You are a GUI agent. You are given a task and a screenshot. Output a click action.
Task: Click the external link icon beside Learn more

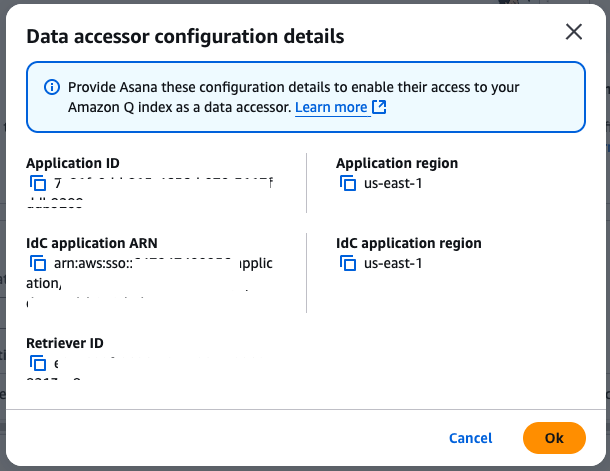(379, 107)
